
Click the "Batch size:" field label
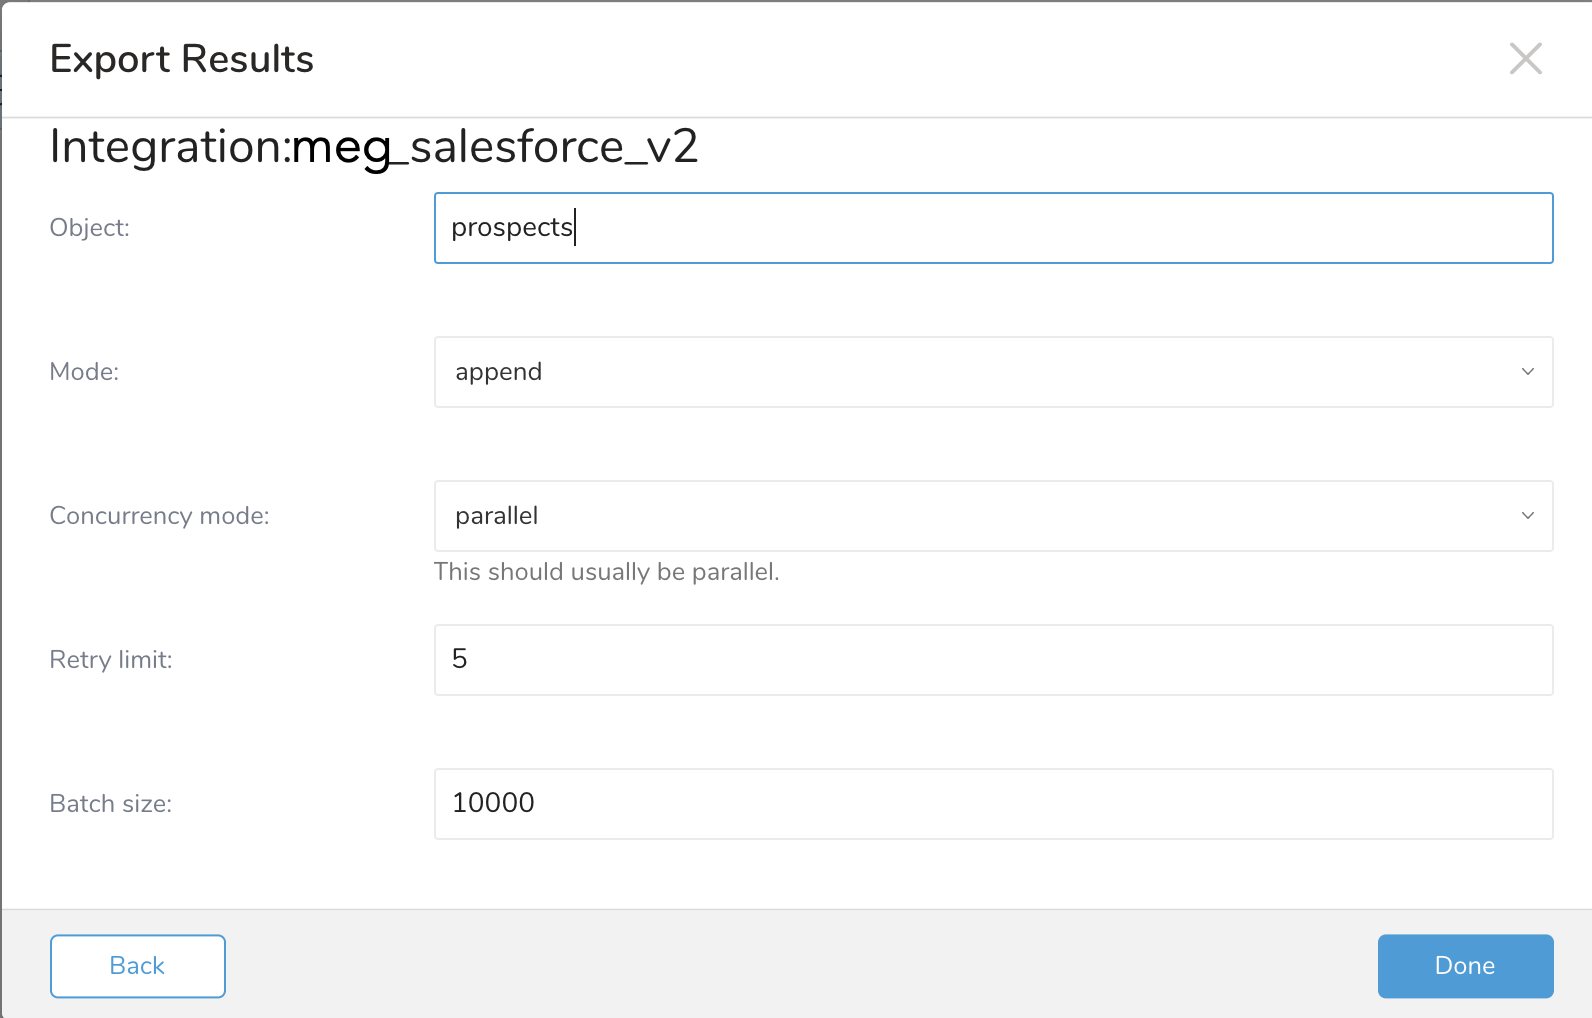(x=111, y=804)
